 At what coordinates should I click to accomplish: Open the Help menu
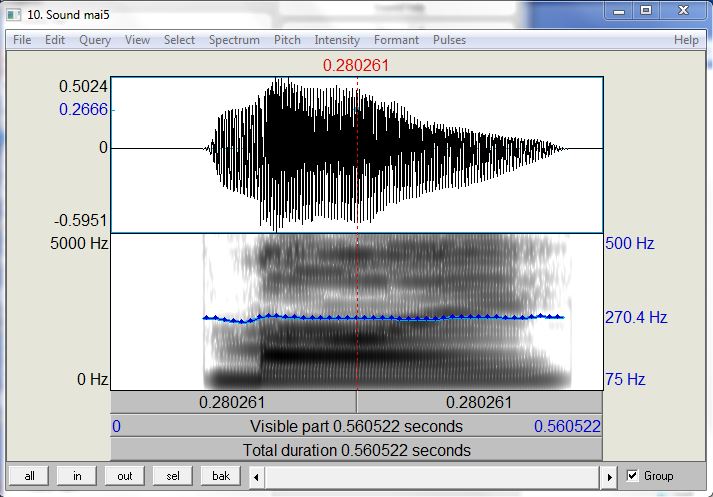click(x=686, y=40)
